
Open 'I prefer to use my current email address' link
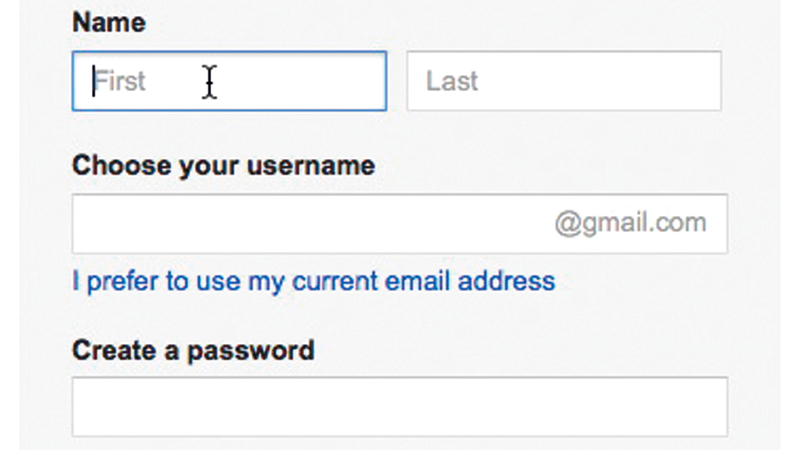click(313, 281)
